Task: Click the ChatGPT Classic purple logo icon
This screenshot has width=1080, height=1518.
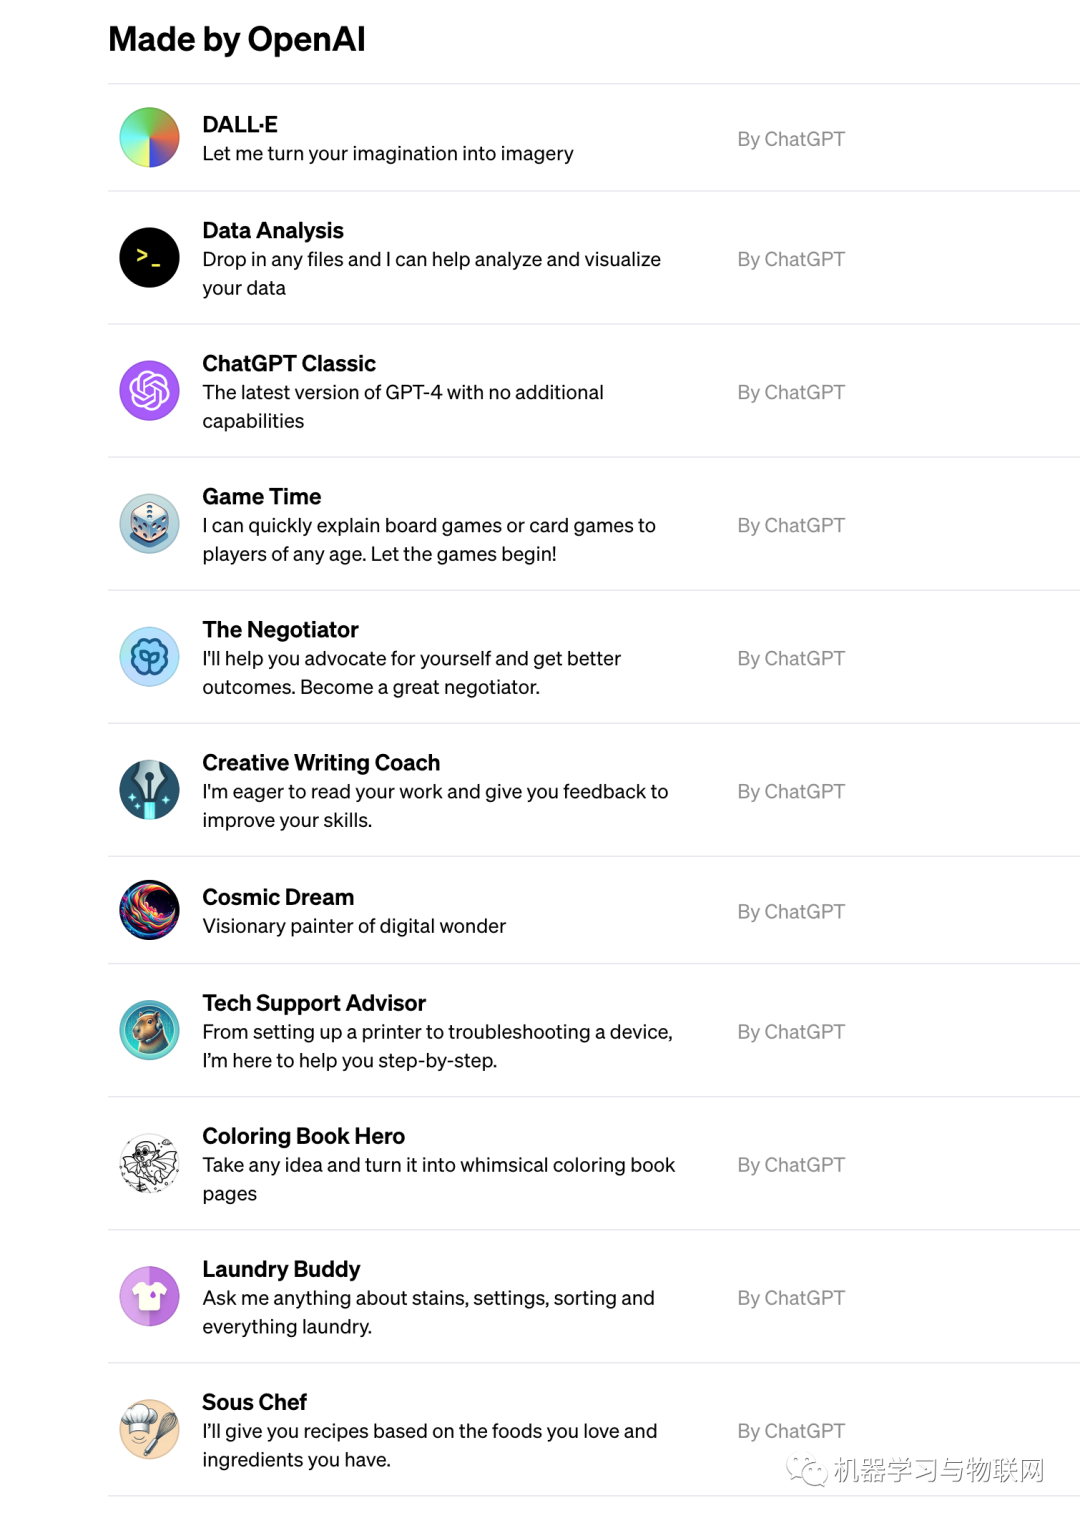Action: [149, 391]
